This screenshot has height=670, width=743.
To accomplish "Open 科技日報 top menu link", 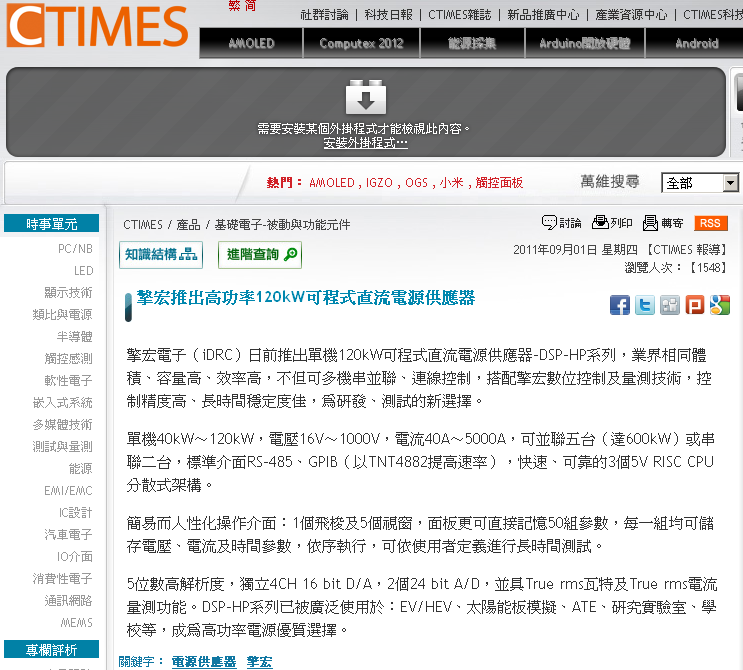I will [x=389, y=15].
